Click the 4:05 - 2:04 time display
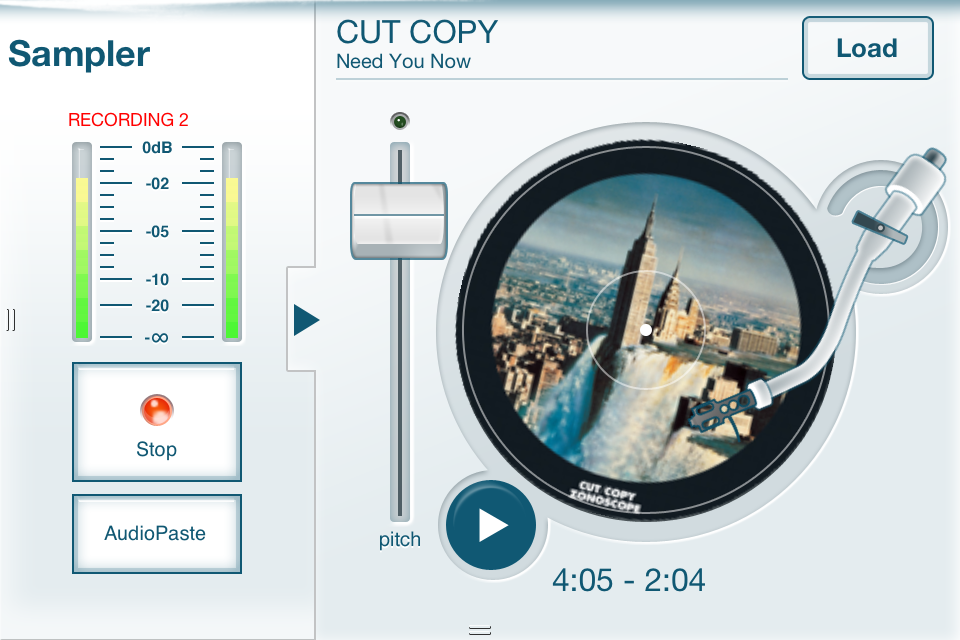 629,580
